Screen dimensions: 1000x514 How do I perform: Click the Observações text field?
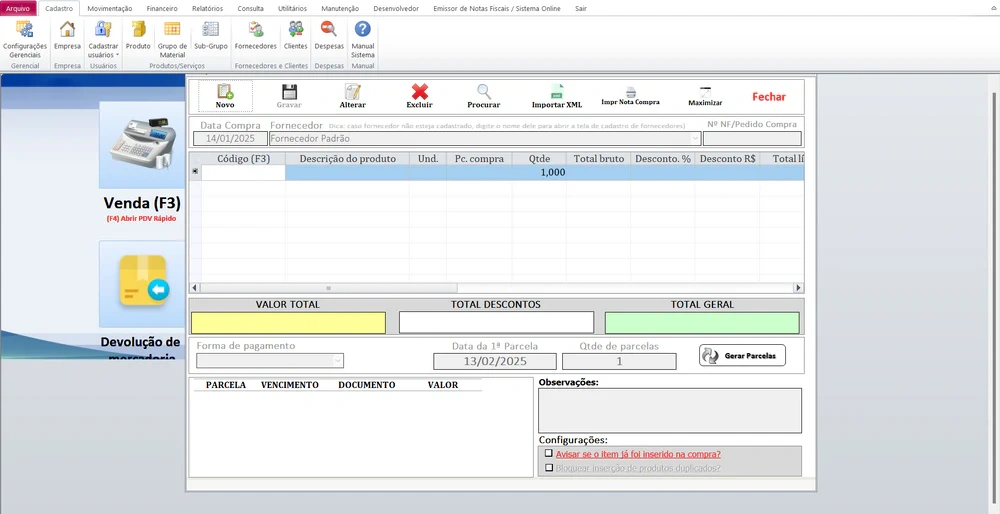[x=669, y=410]
